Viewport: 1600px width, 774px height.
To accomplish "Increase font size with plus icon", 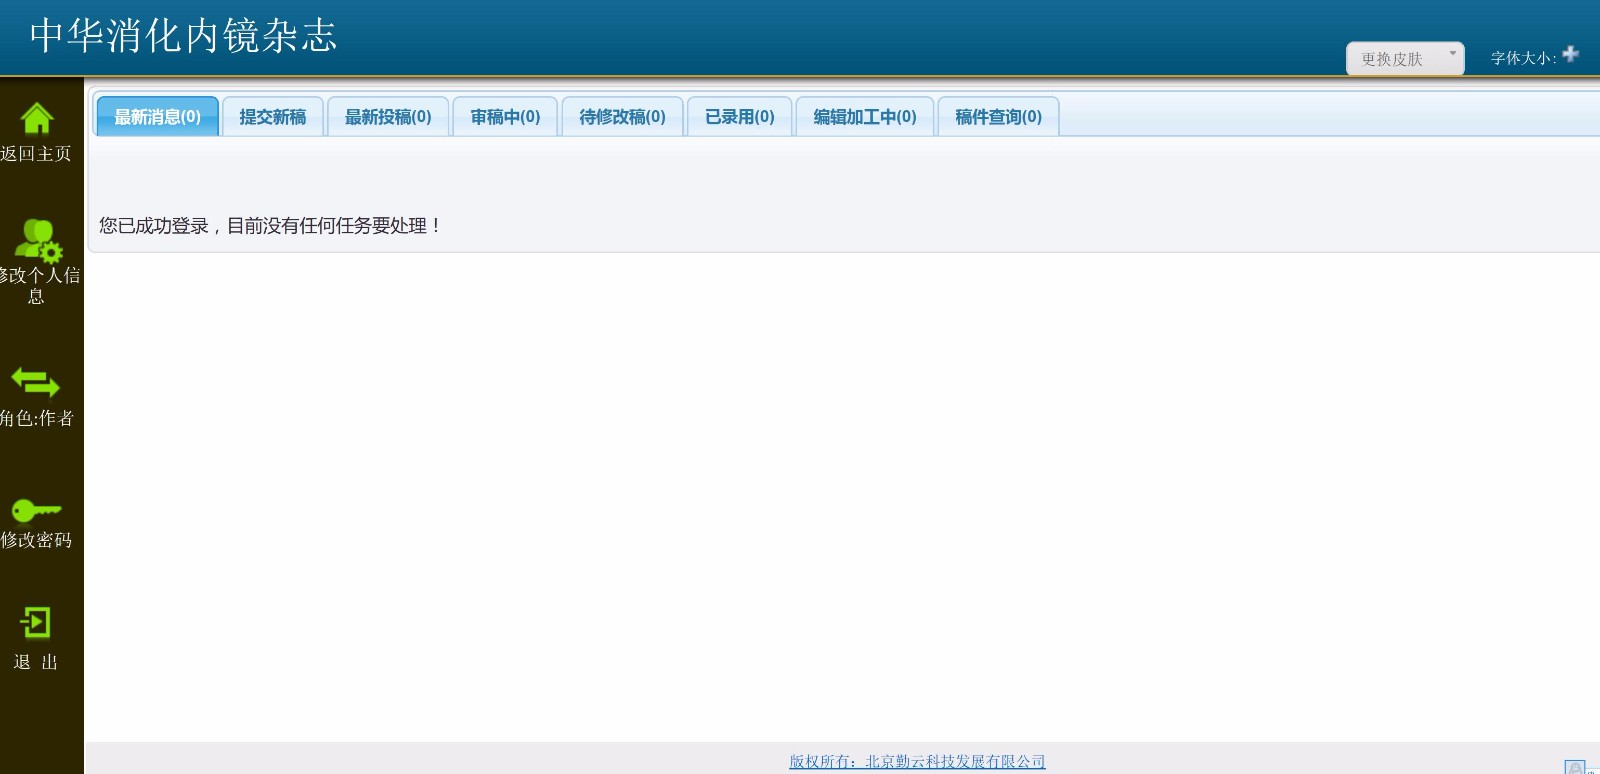I will tap(1571, 54).
